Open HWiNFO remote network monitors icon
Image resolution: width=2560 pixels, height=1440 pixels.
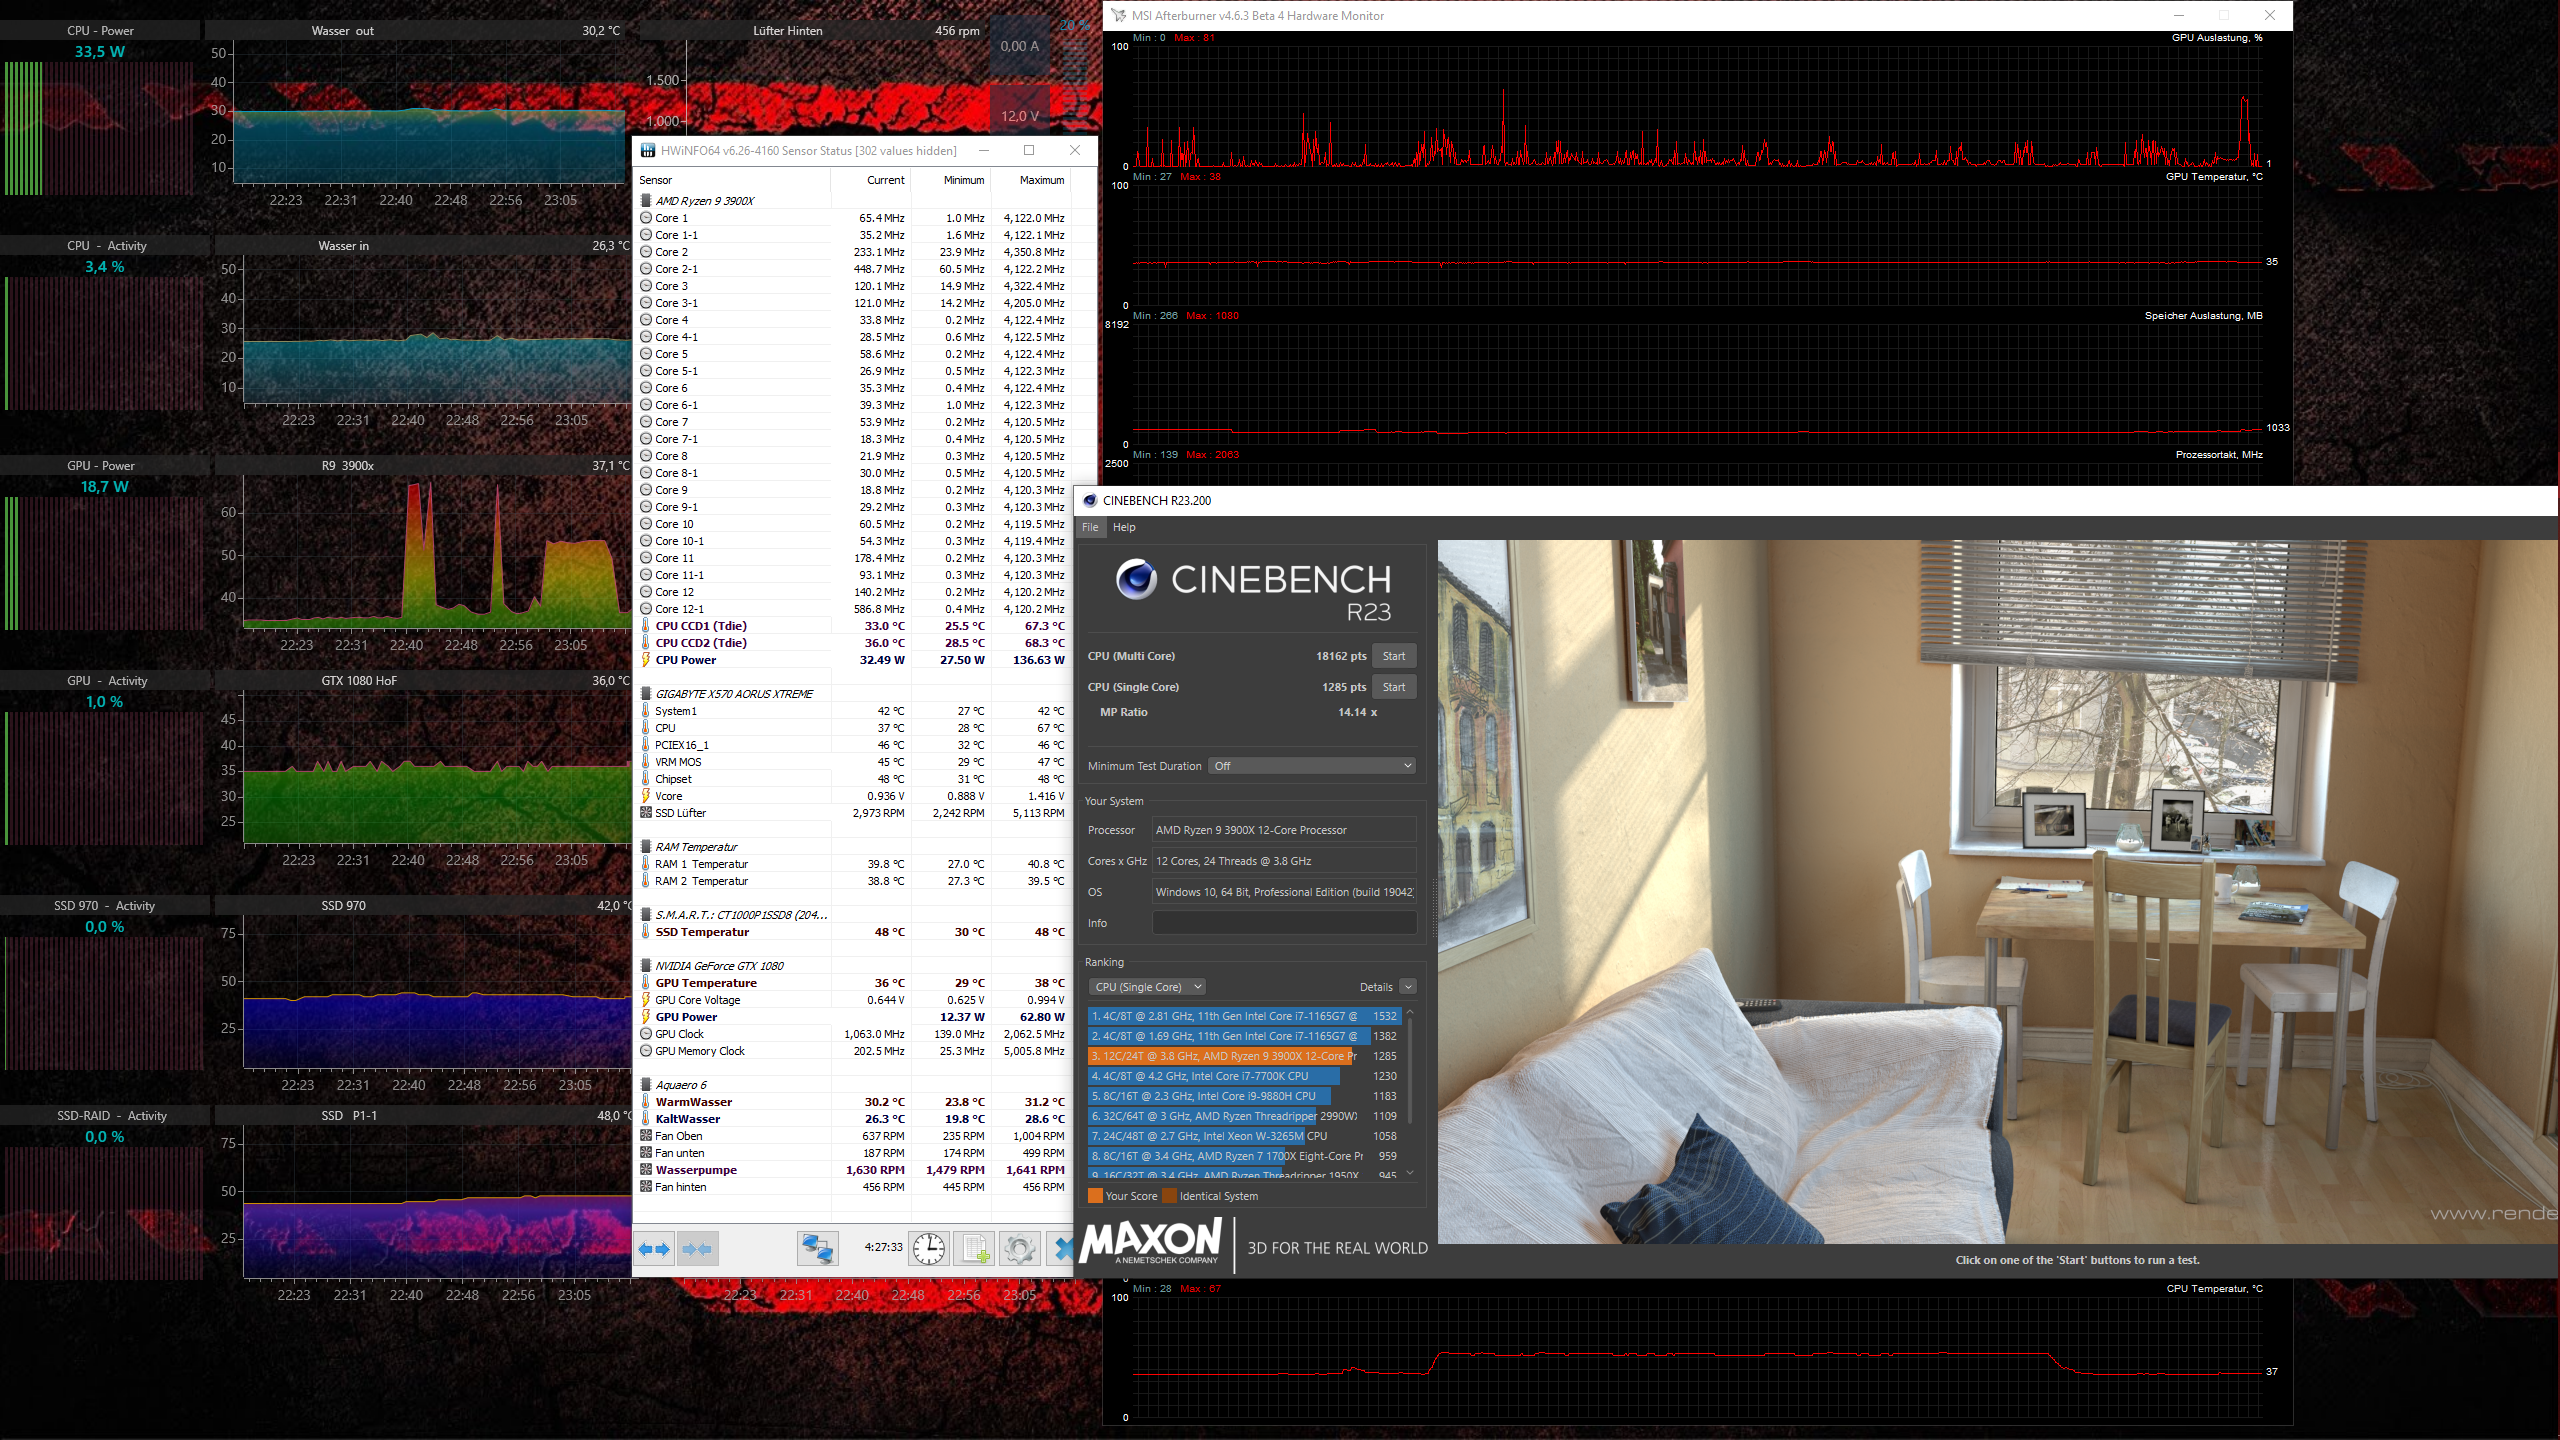click(x=817, y=1249)
